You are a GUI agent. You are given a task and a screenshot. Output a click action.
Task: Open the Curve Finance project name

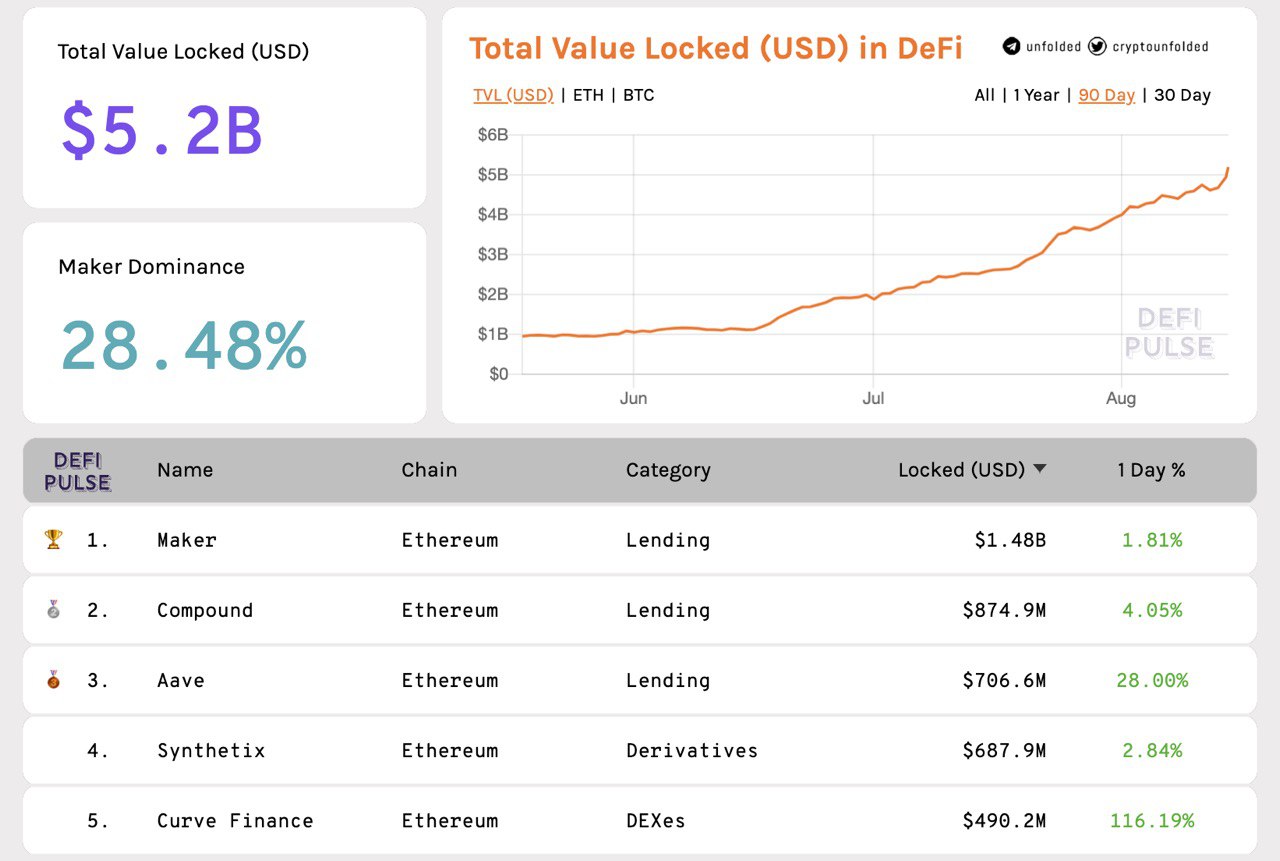click(x=235, y=820)
